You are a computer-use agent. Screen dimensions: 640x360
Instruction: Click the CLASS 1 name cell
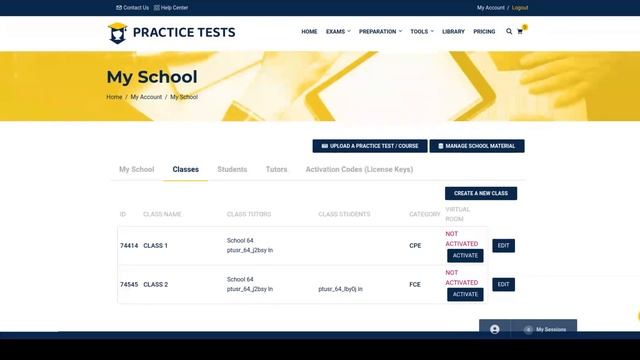(156, 246)
